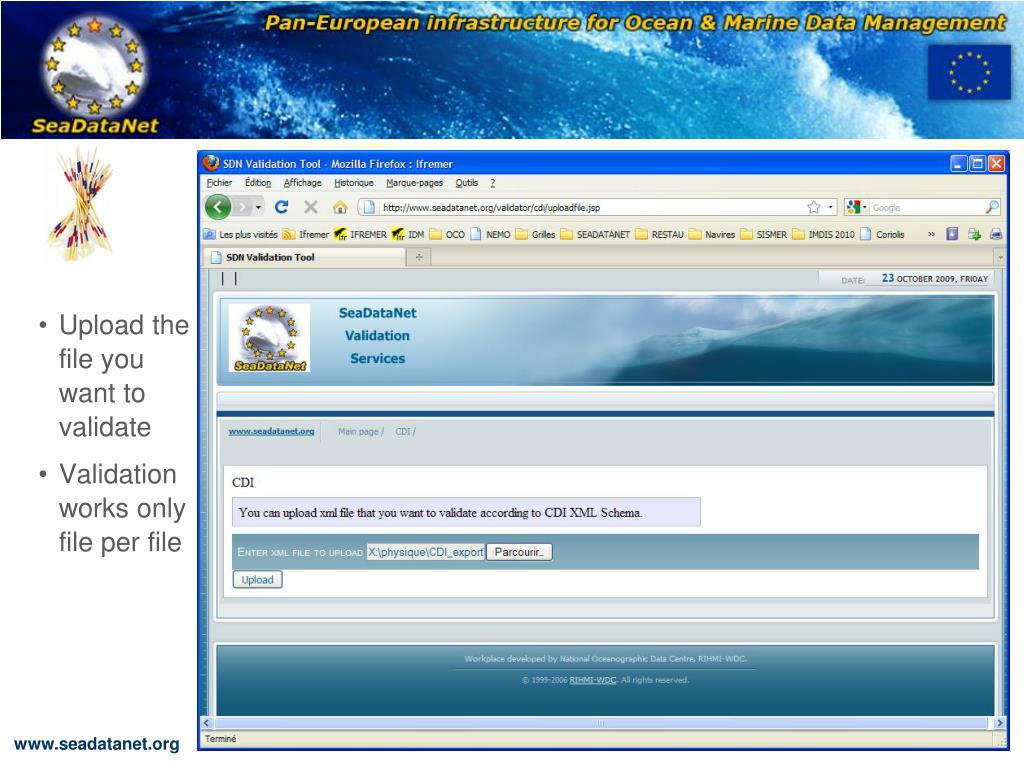Screen dimensions: 1024x768
Task: Open the Historique menu
Action: pyautogui.click(x=354, y=183)
